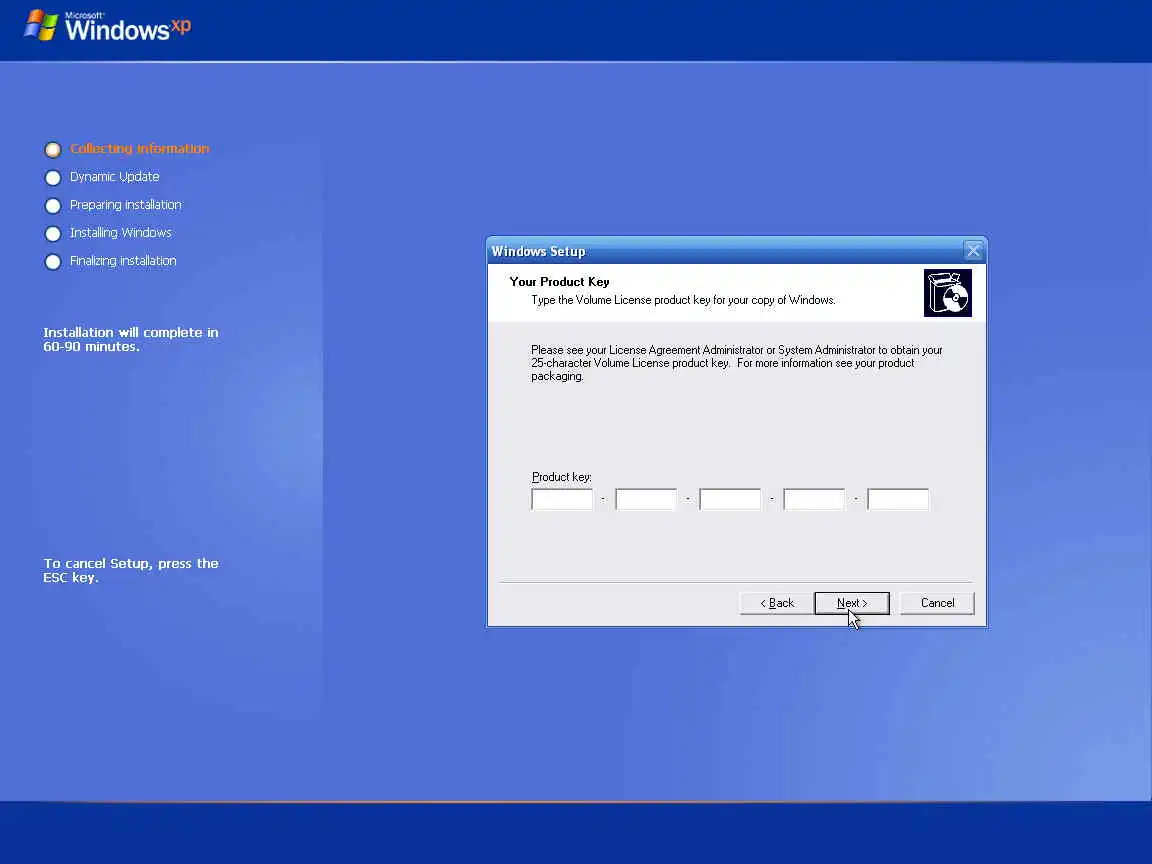Click the software box CD icon
1152x864 pixels.
[x=948, y=293]
